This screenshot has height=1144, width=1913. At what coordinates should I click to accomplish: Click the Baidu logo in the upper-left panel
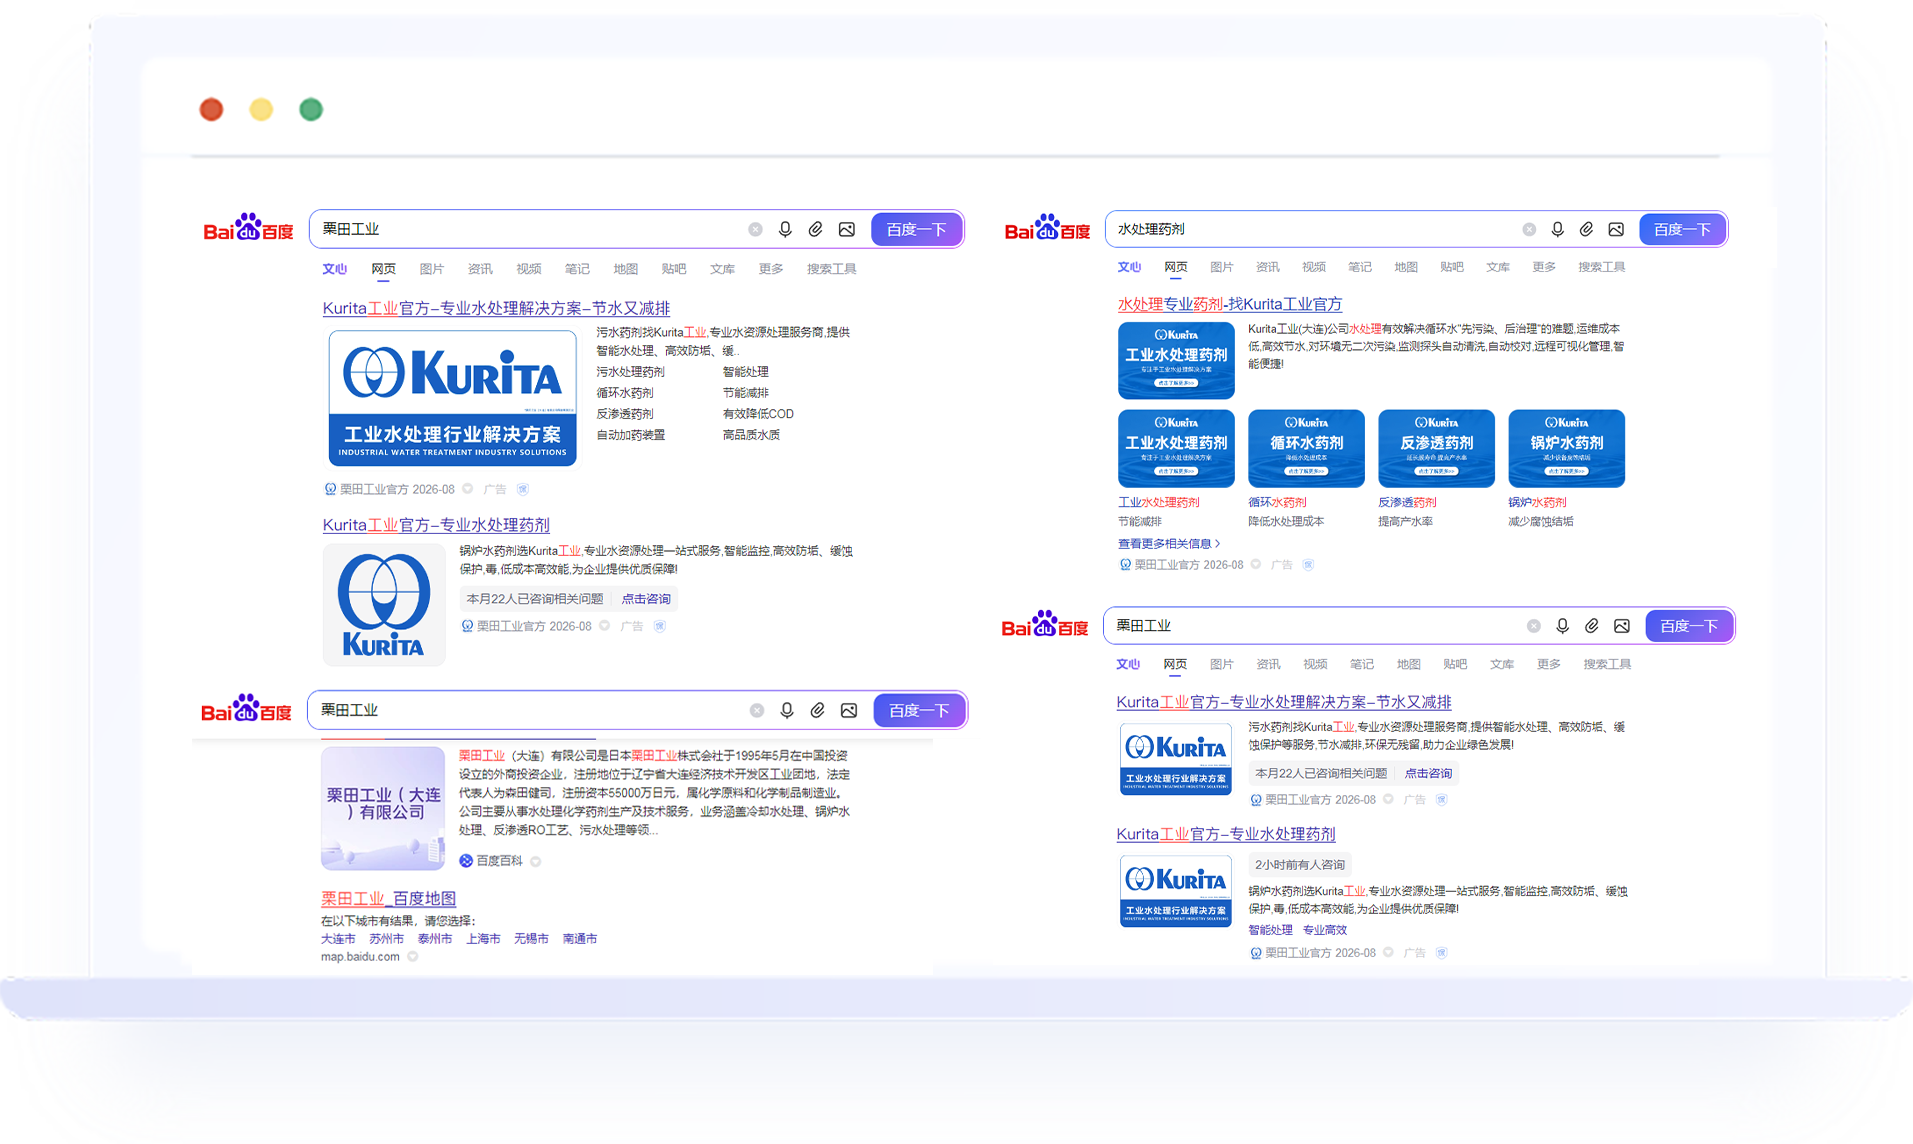coord(248,229)
